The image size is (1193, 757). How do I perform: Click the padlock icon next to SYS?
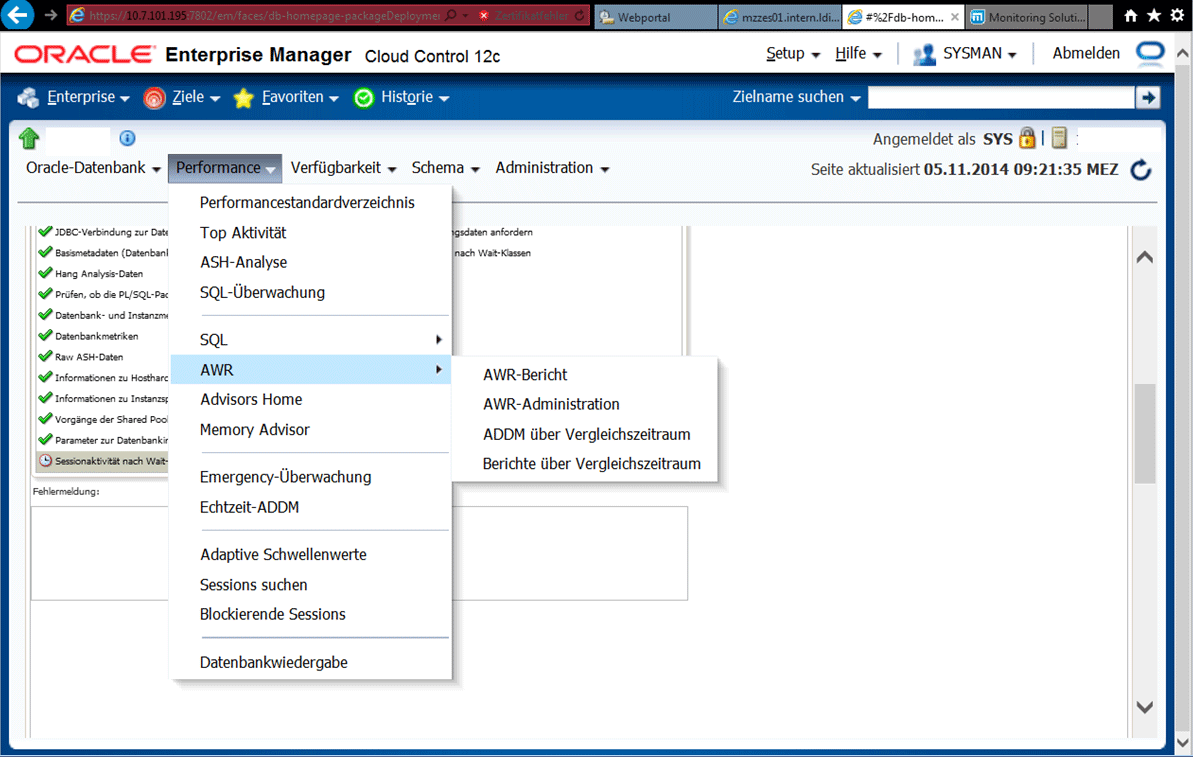[x=1027, y=139]
